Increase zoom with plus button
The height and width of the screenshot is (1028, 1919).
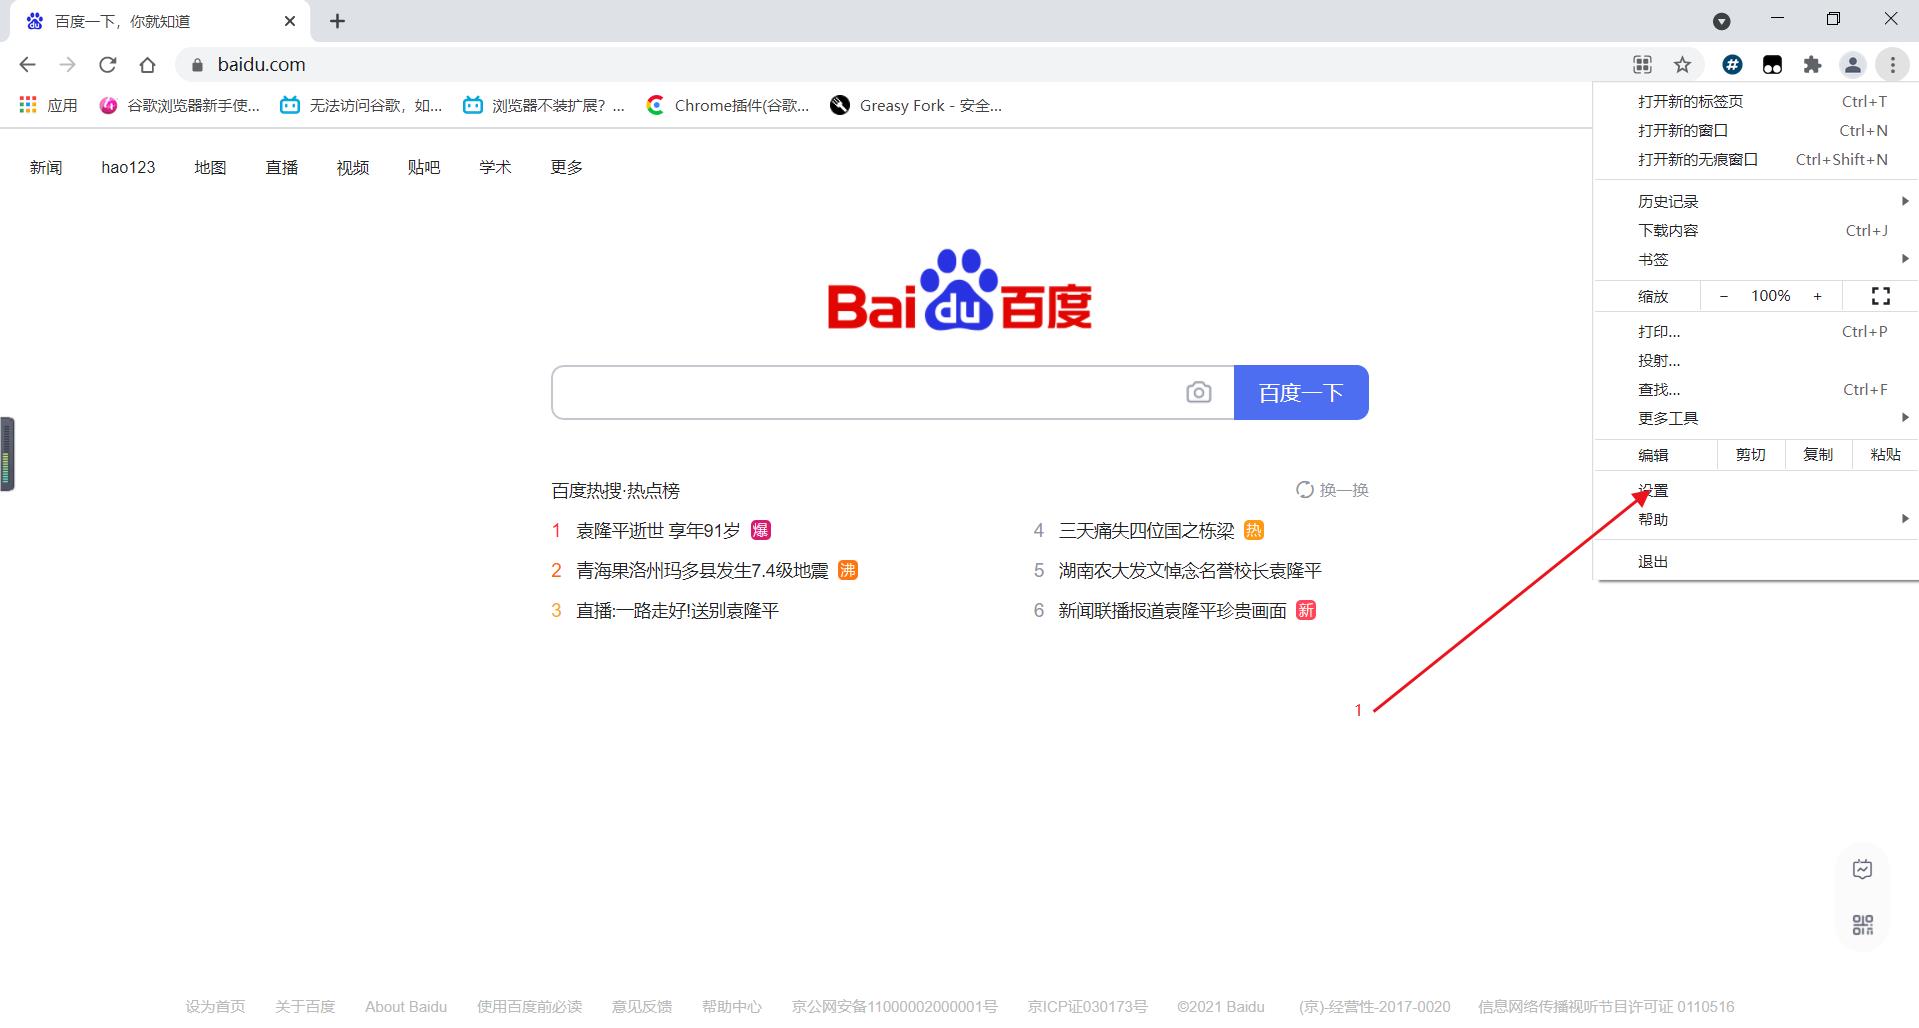pos(1817,296)
